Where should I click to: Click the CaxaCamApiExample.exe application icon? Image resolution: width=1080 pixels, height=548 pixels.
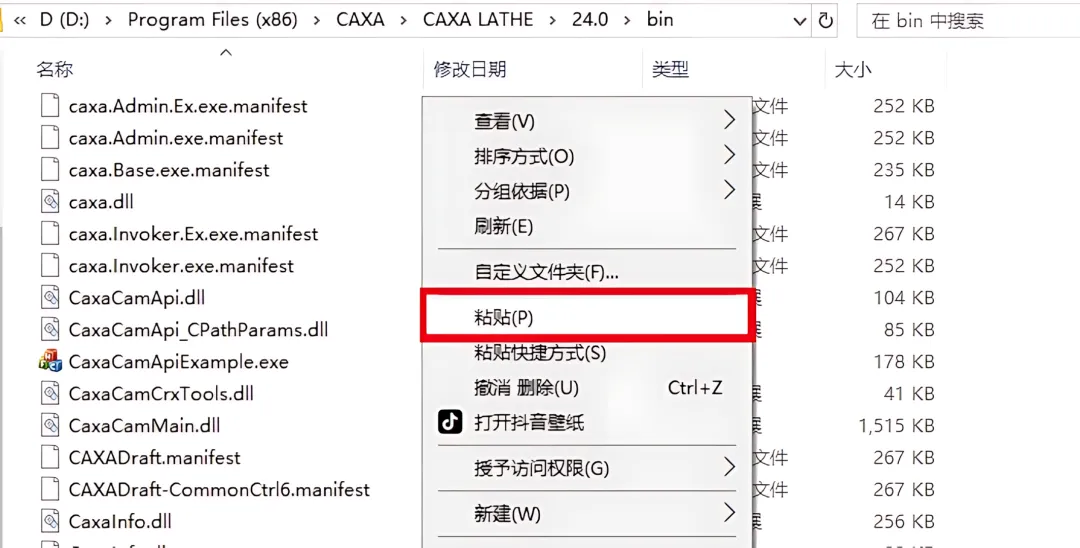coord(50,362)
